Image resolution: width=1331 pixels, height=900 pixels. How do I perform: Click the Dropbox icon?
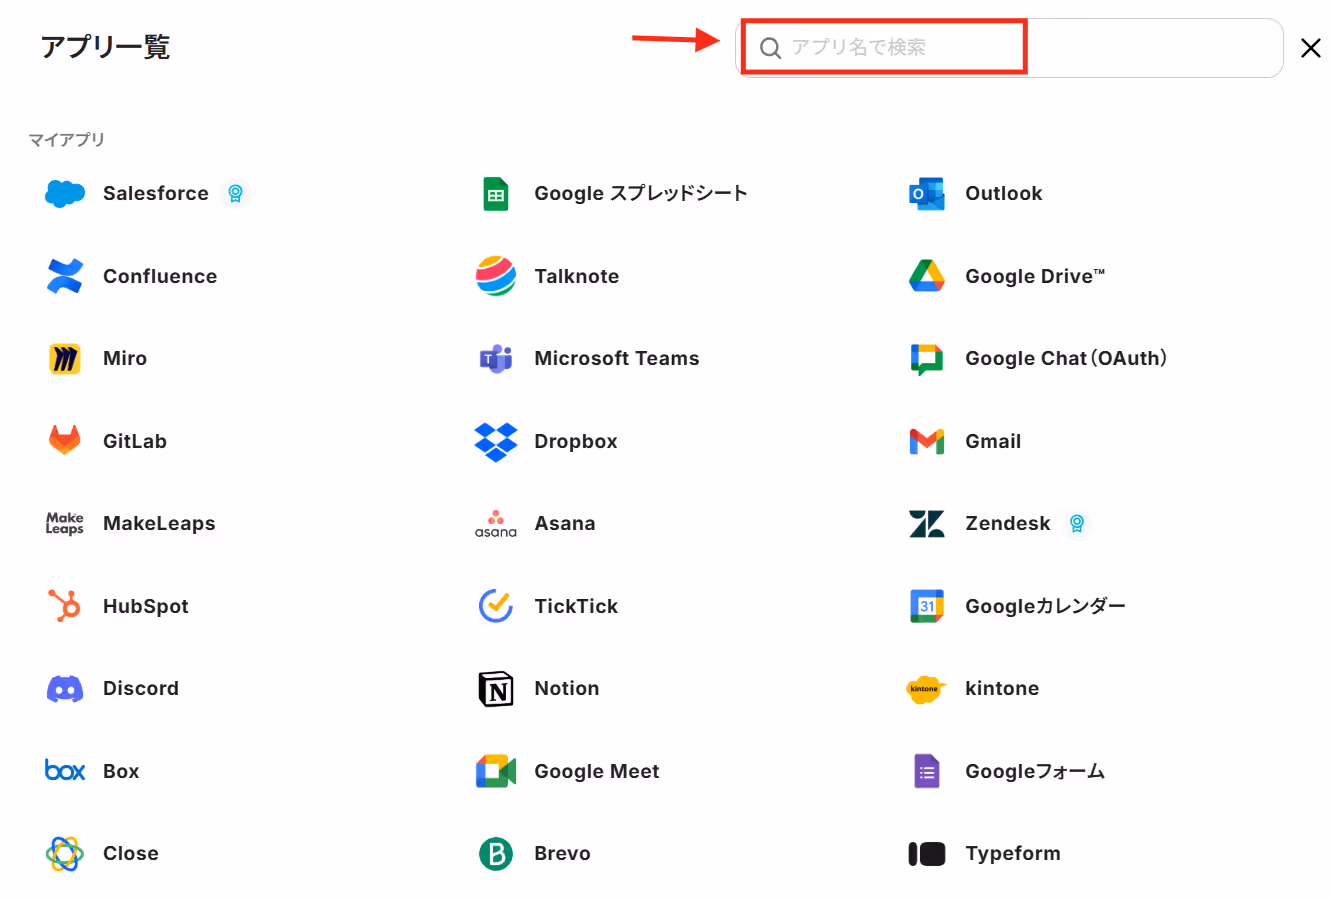pyautogui.click(x=496, y=441)
